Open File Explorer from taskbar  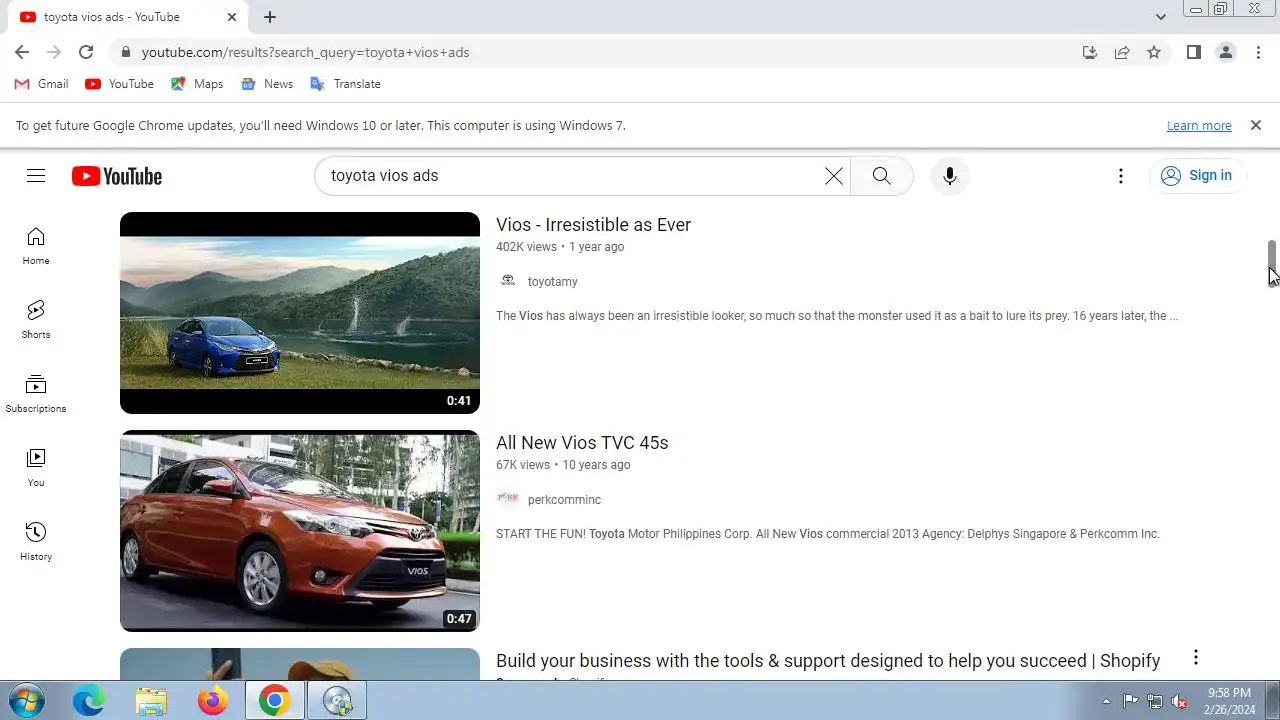pos(151,701)
